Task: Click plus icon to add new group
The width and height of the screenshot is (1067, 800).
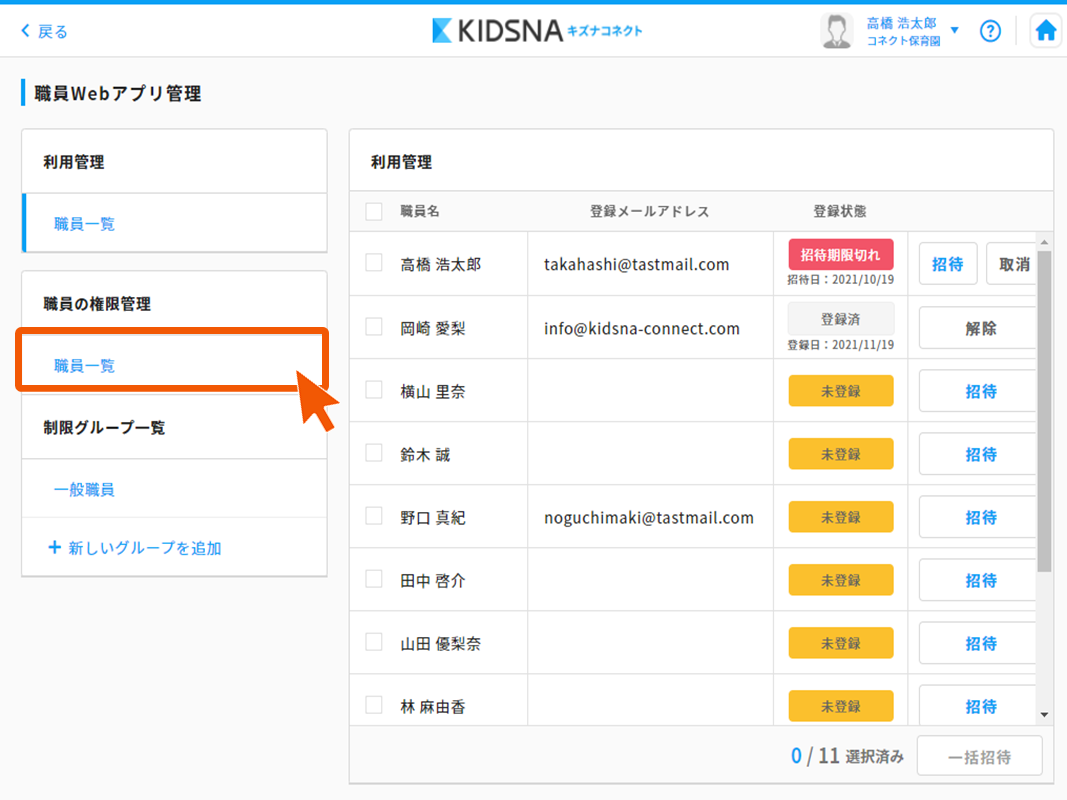Action: point(55,548)
